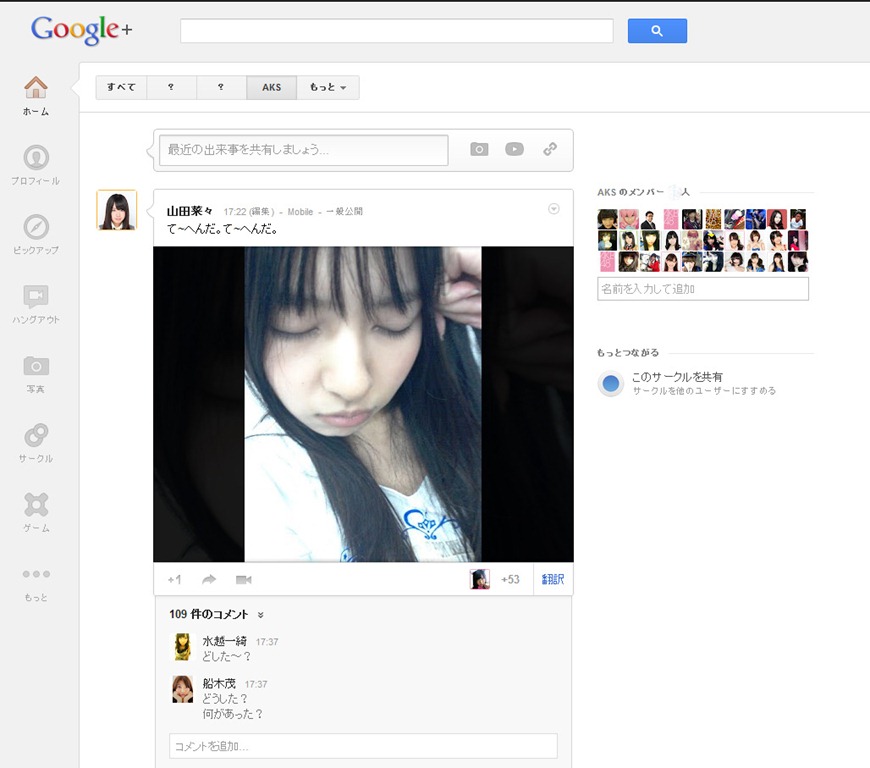The height and width of the screenshot is (768, 870).
Task: Click the コメントを追加 comment field
Action: click(x=362, y=745)
